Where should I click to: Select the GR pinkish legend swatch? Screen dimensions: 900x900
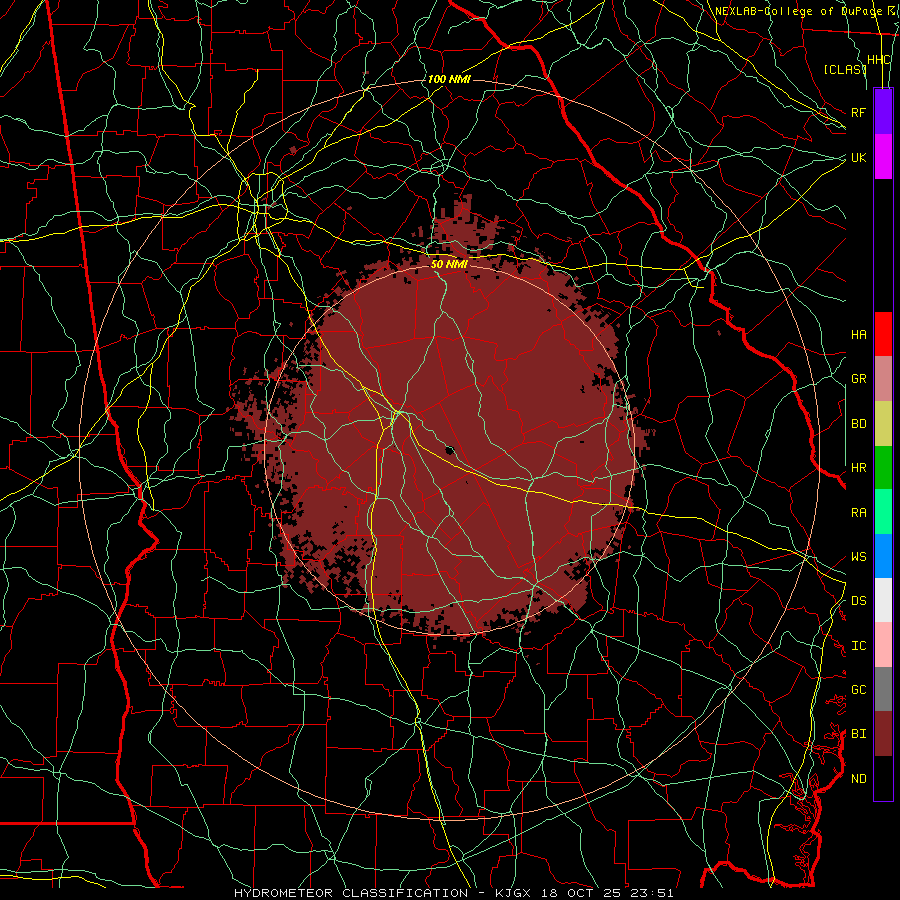[883, 379]
